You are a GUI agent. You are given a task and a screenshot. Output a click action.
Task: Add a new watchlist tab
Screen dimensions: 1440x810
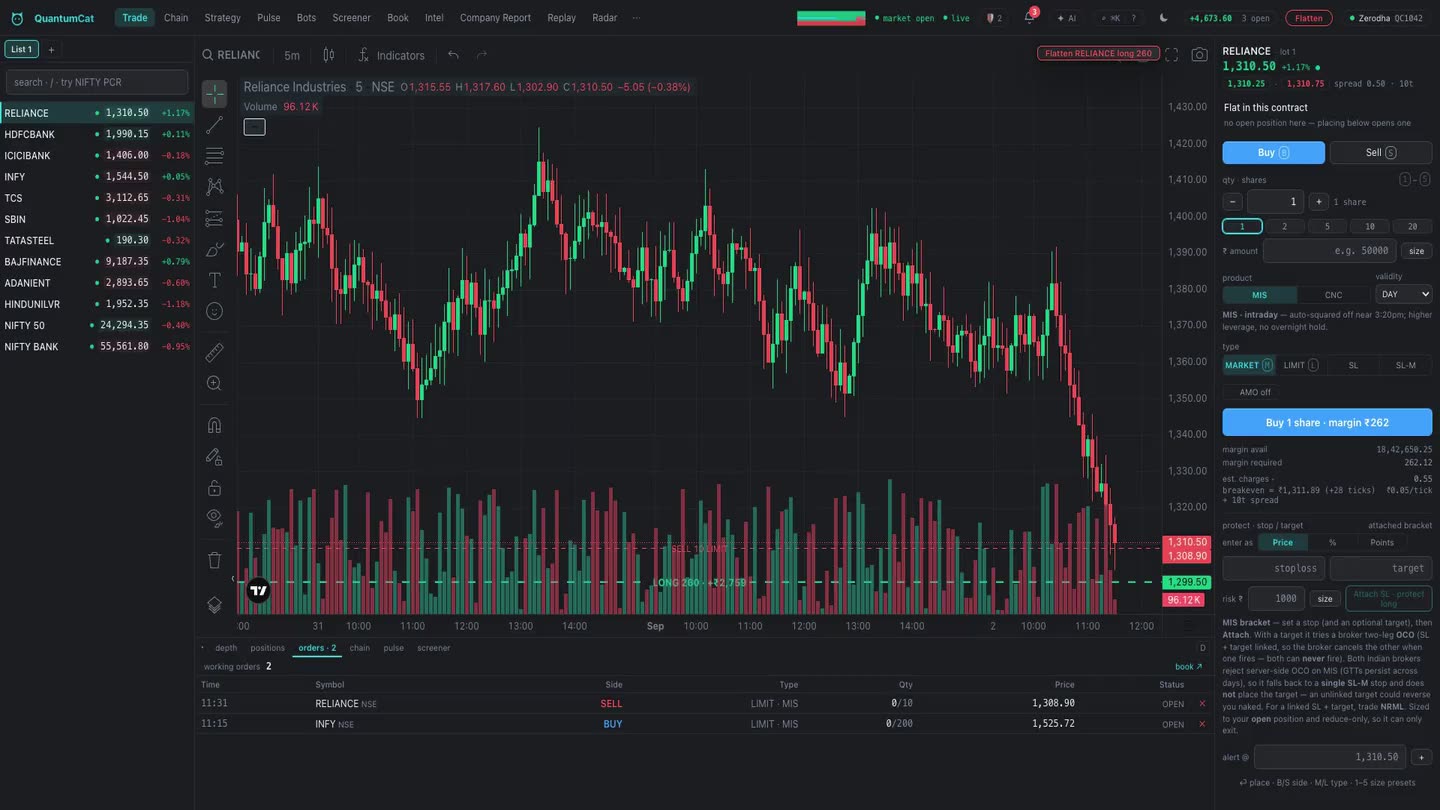pyautogui.click(x=51, y=49)
